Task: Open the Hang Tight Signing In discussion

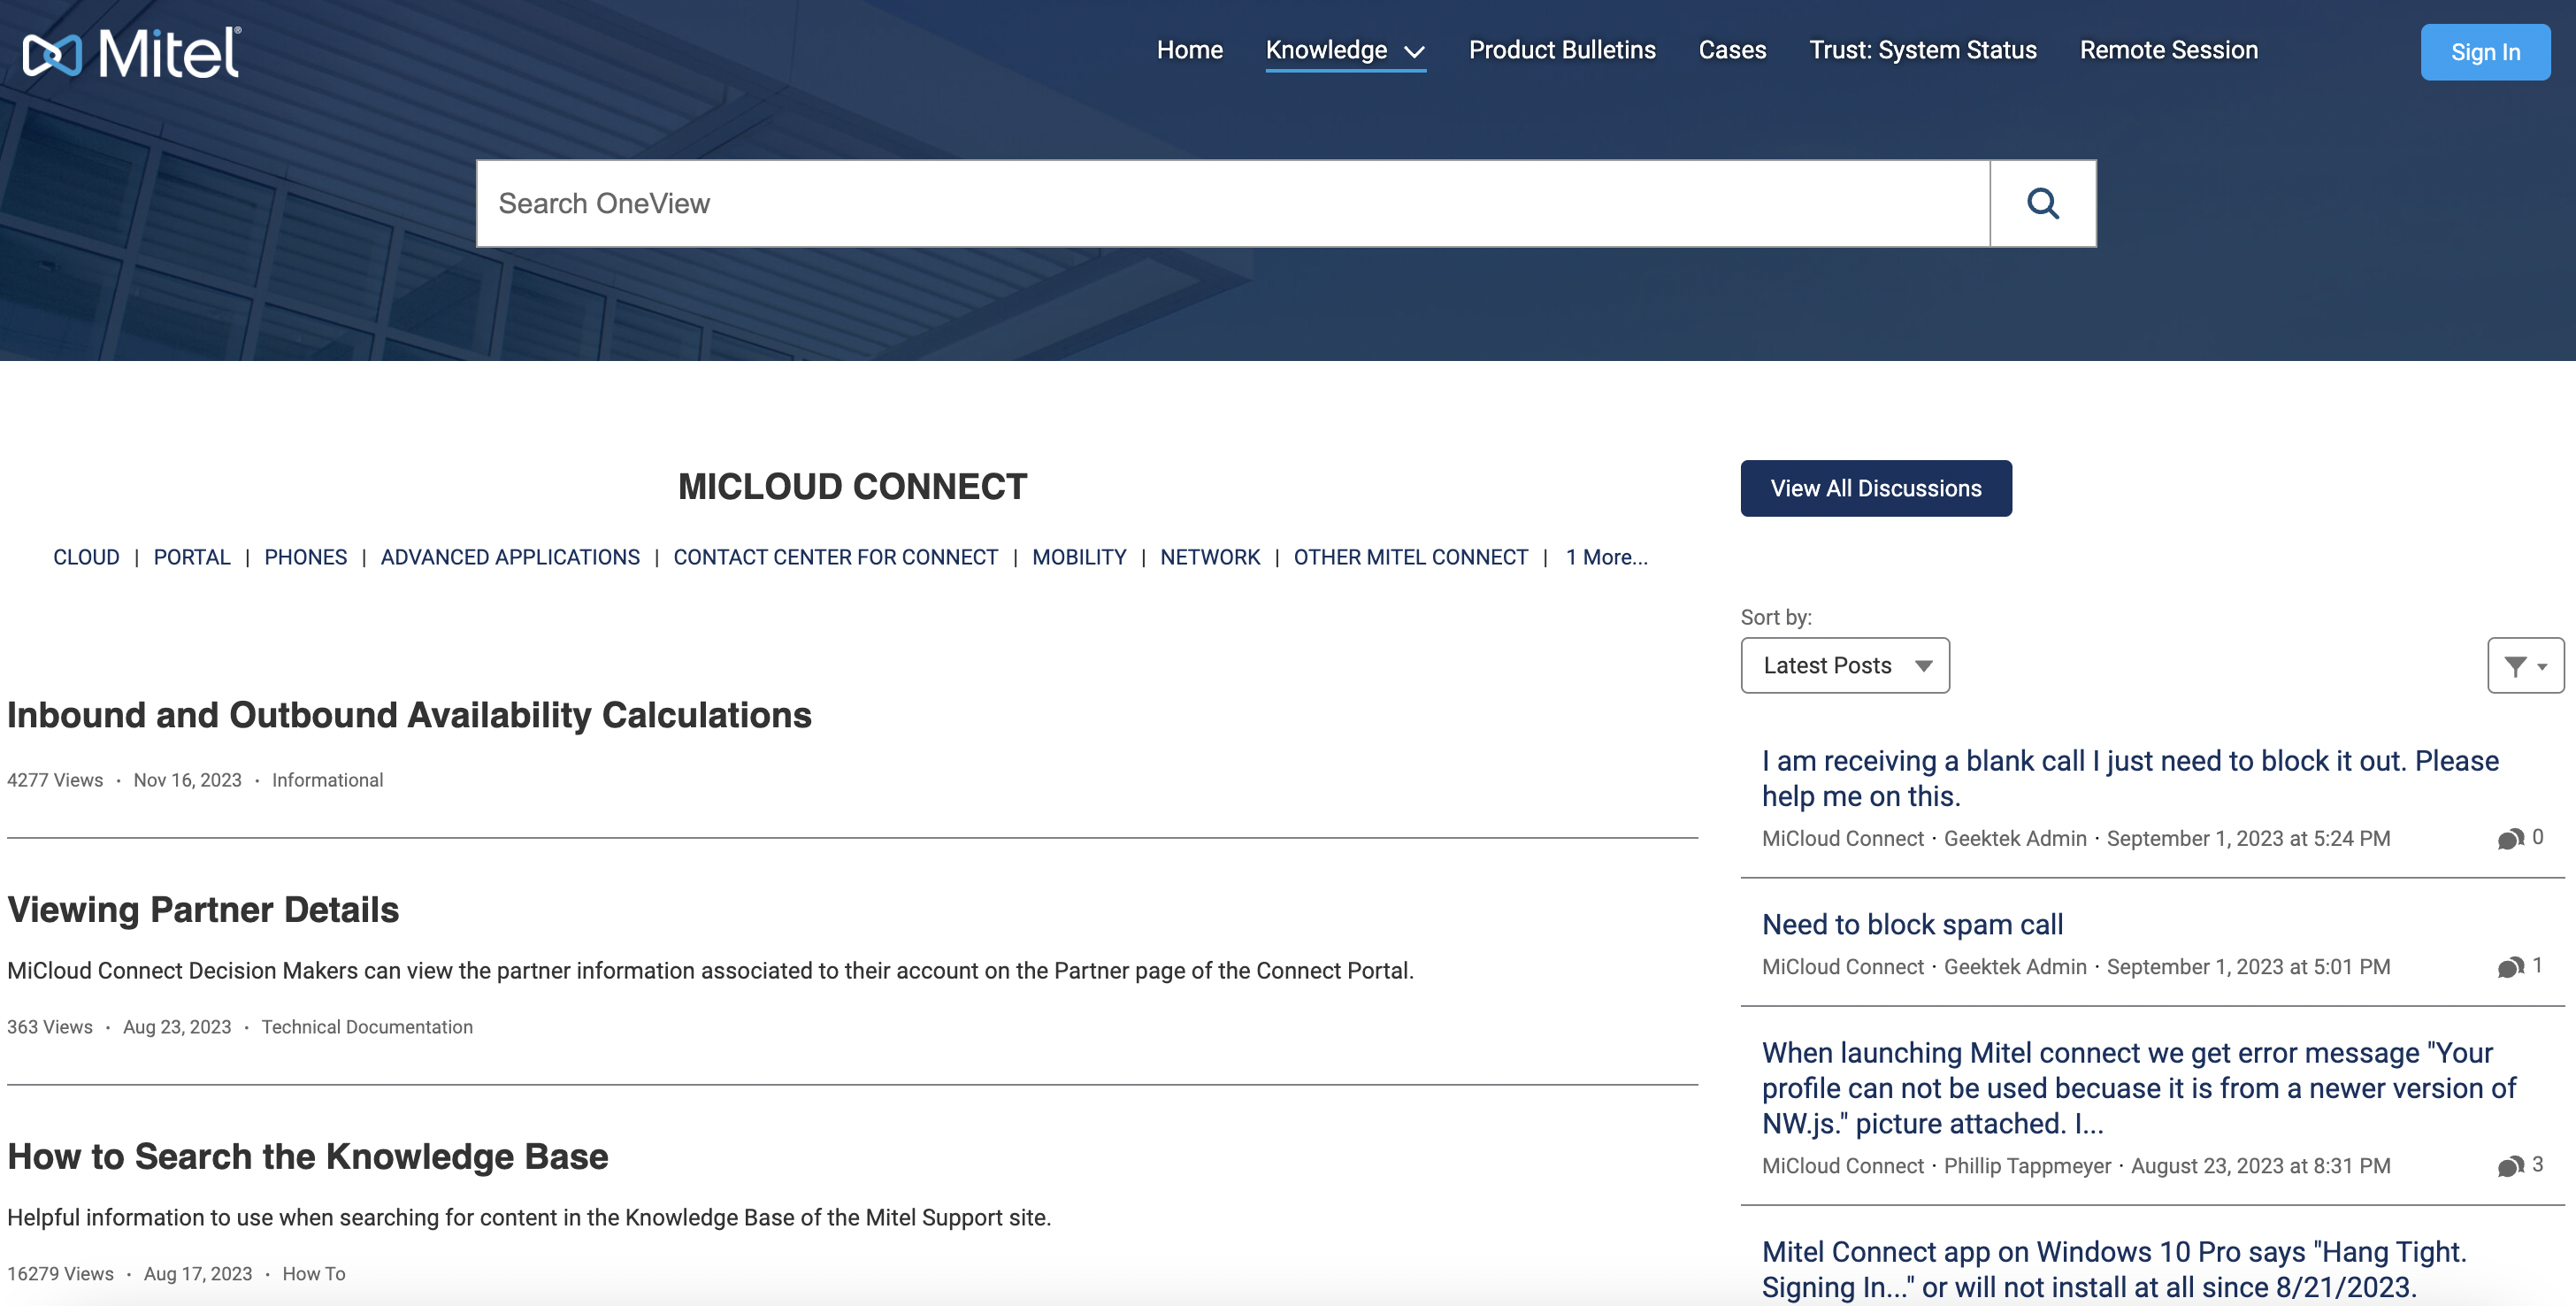Action: click(2114, 1269)
